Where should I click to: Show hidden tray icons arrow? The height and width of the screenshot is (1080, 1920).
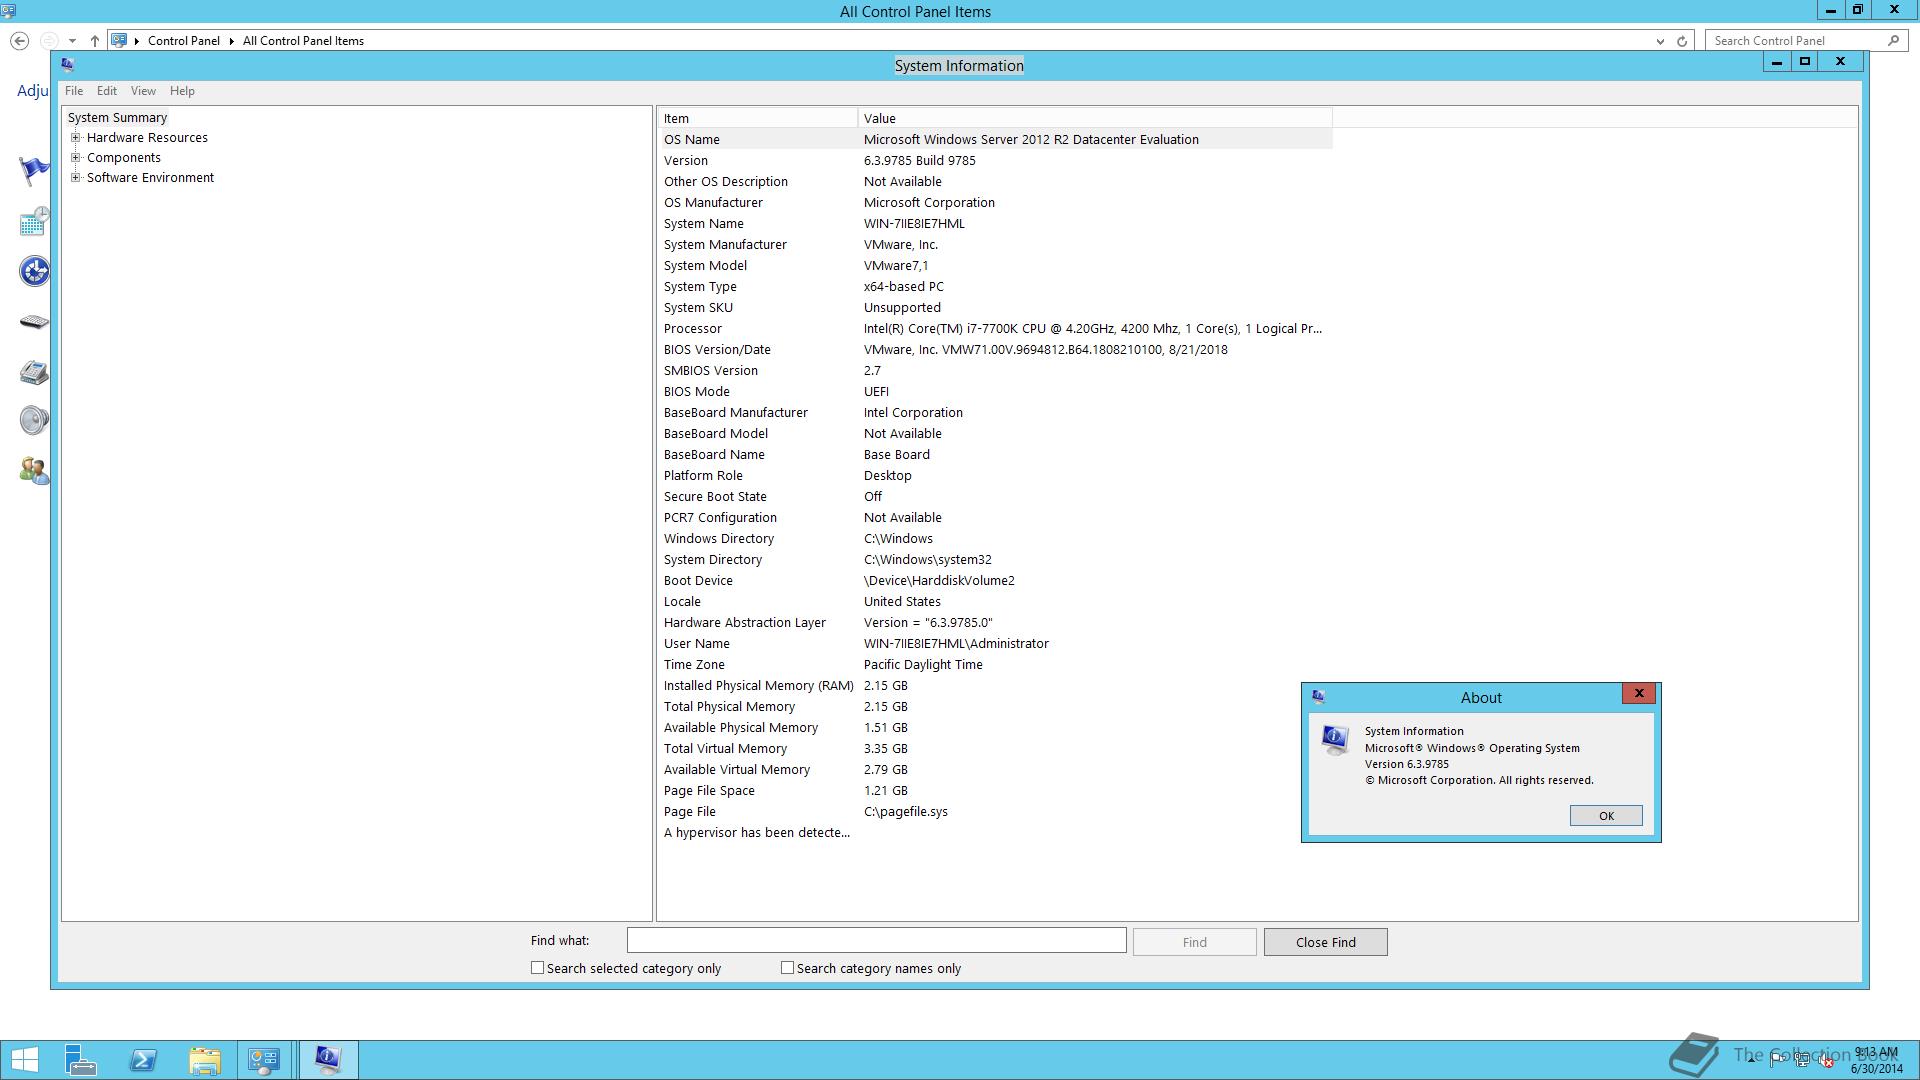[1750, 1059]
